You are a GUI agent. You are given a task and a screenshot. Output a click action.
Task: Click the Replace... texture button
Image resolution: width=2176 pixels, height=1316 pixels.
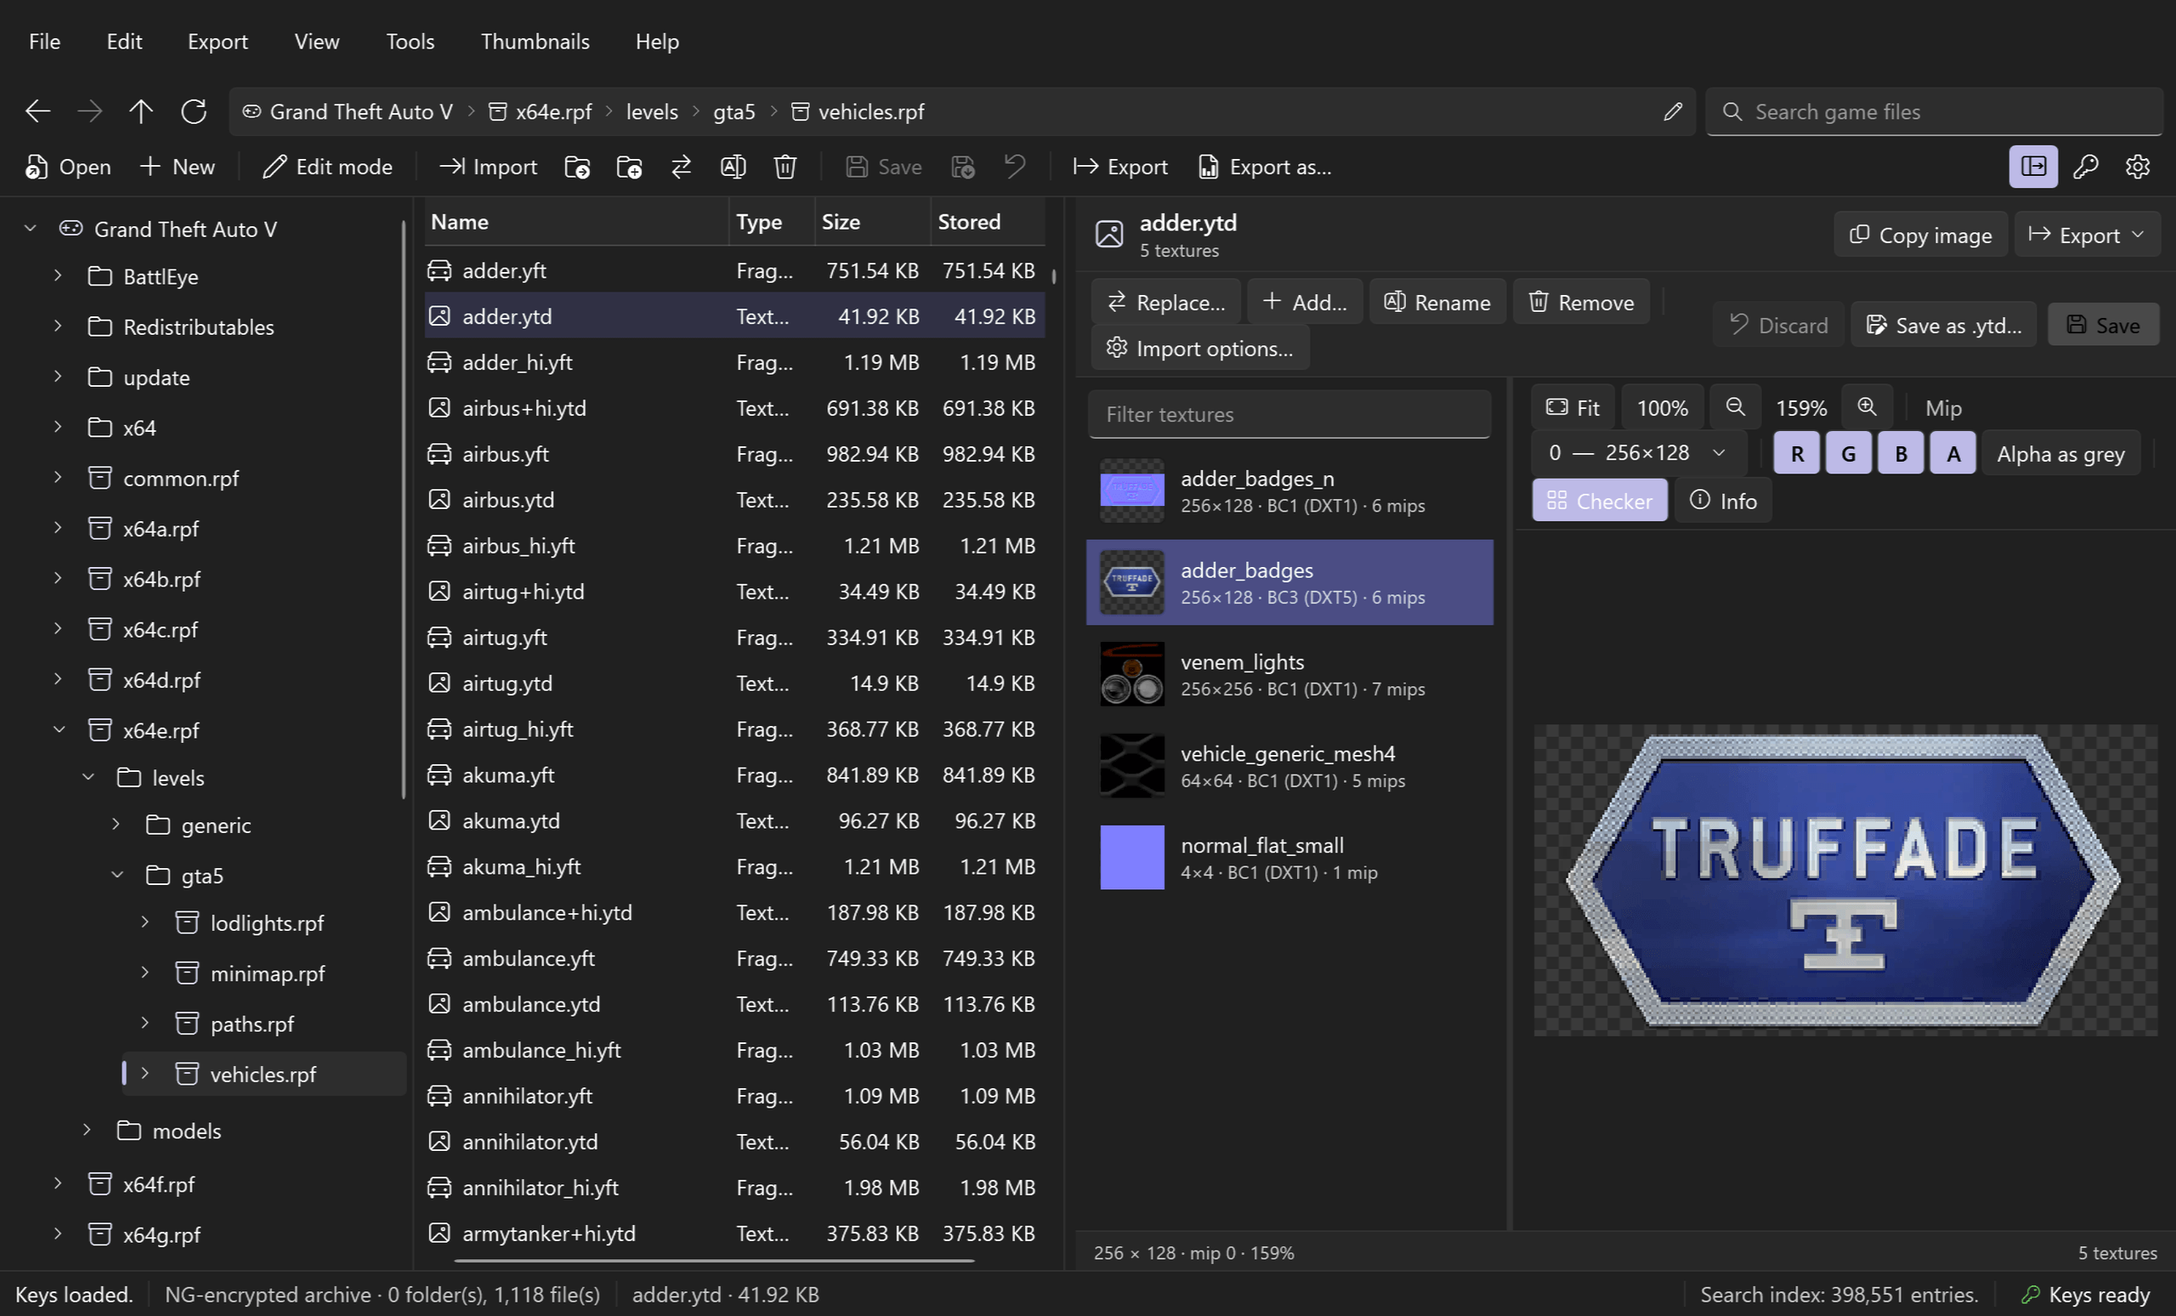[1166, 302]
